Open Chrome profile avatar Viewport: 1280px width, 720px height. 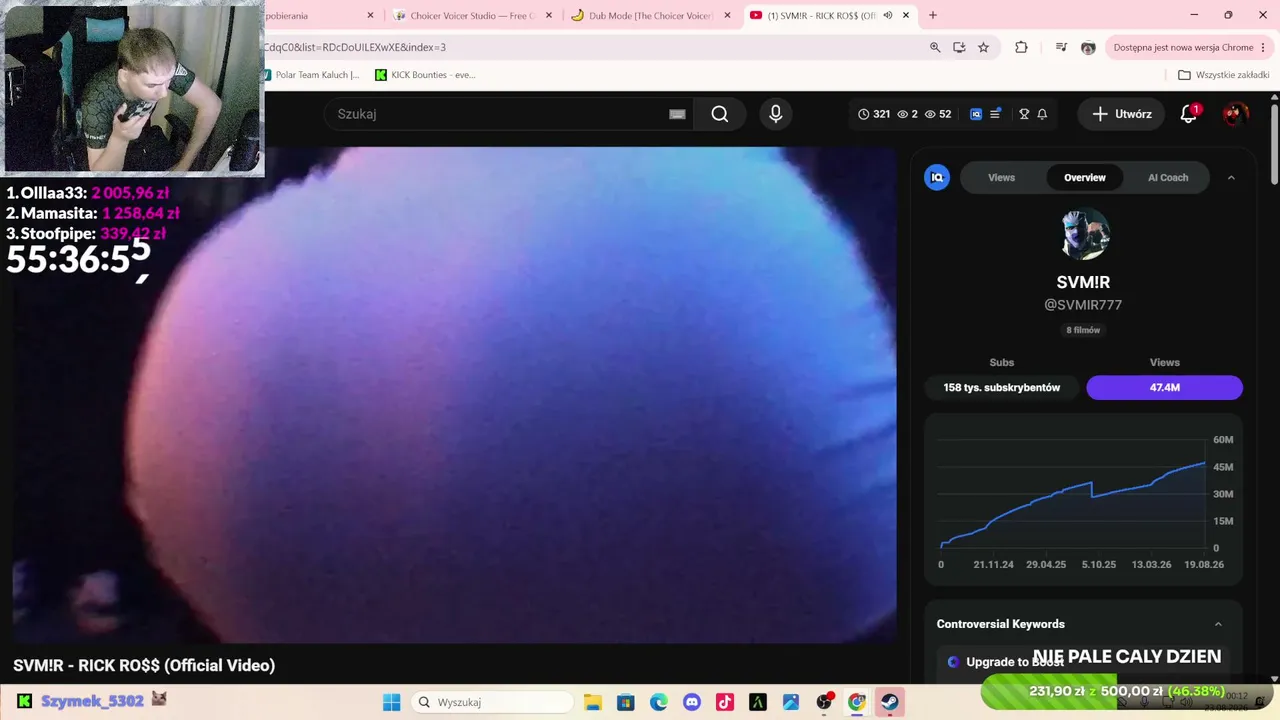coord(1088,47)
